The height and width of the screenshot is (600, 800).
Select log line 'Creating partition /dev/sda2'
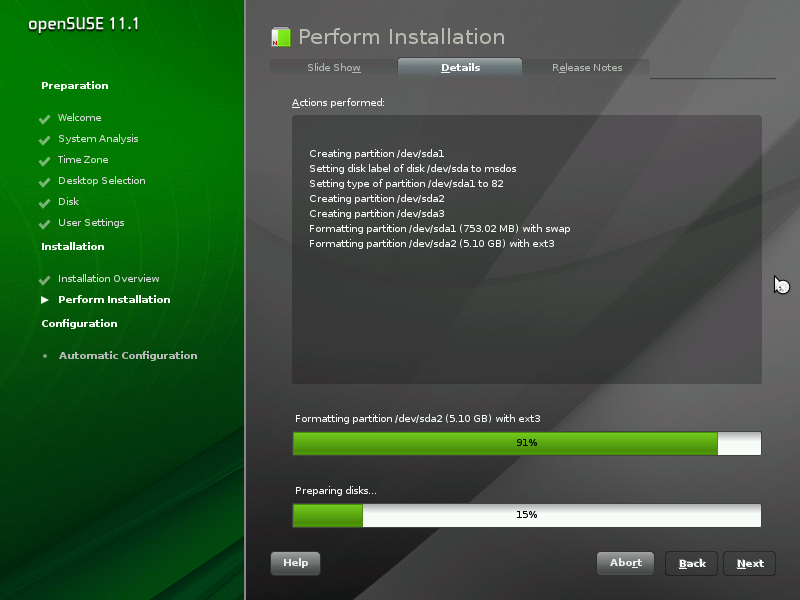point(377,198)
